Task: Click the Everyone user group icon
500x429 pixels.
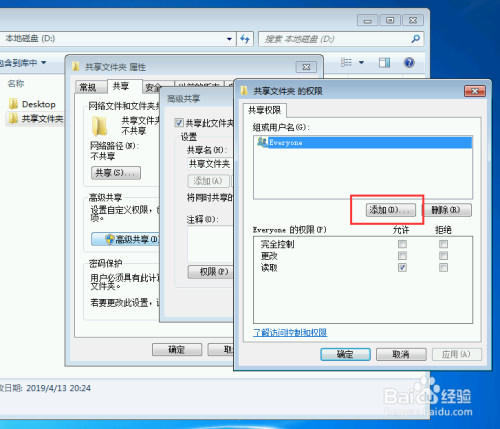Action: point(262,142)
